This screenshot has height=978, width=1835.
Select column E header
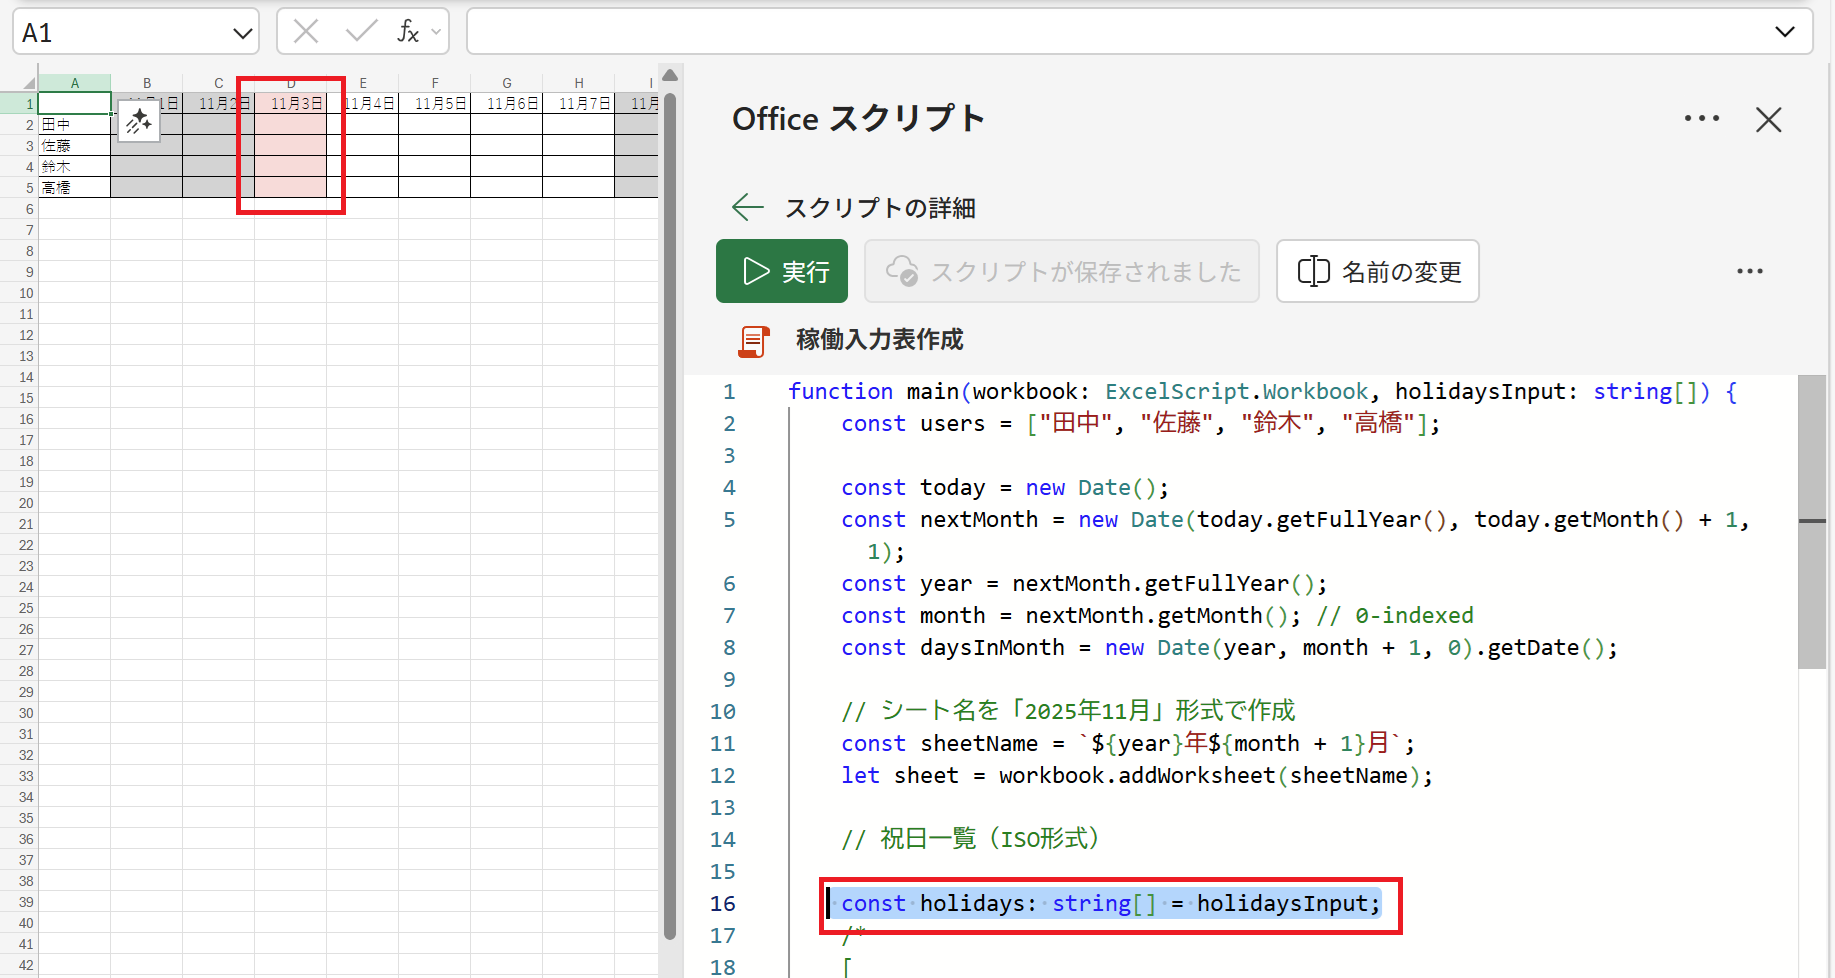363,83
